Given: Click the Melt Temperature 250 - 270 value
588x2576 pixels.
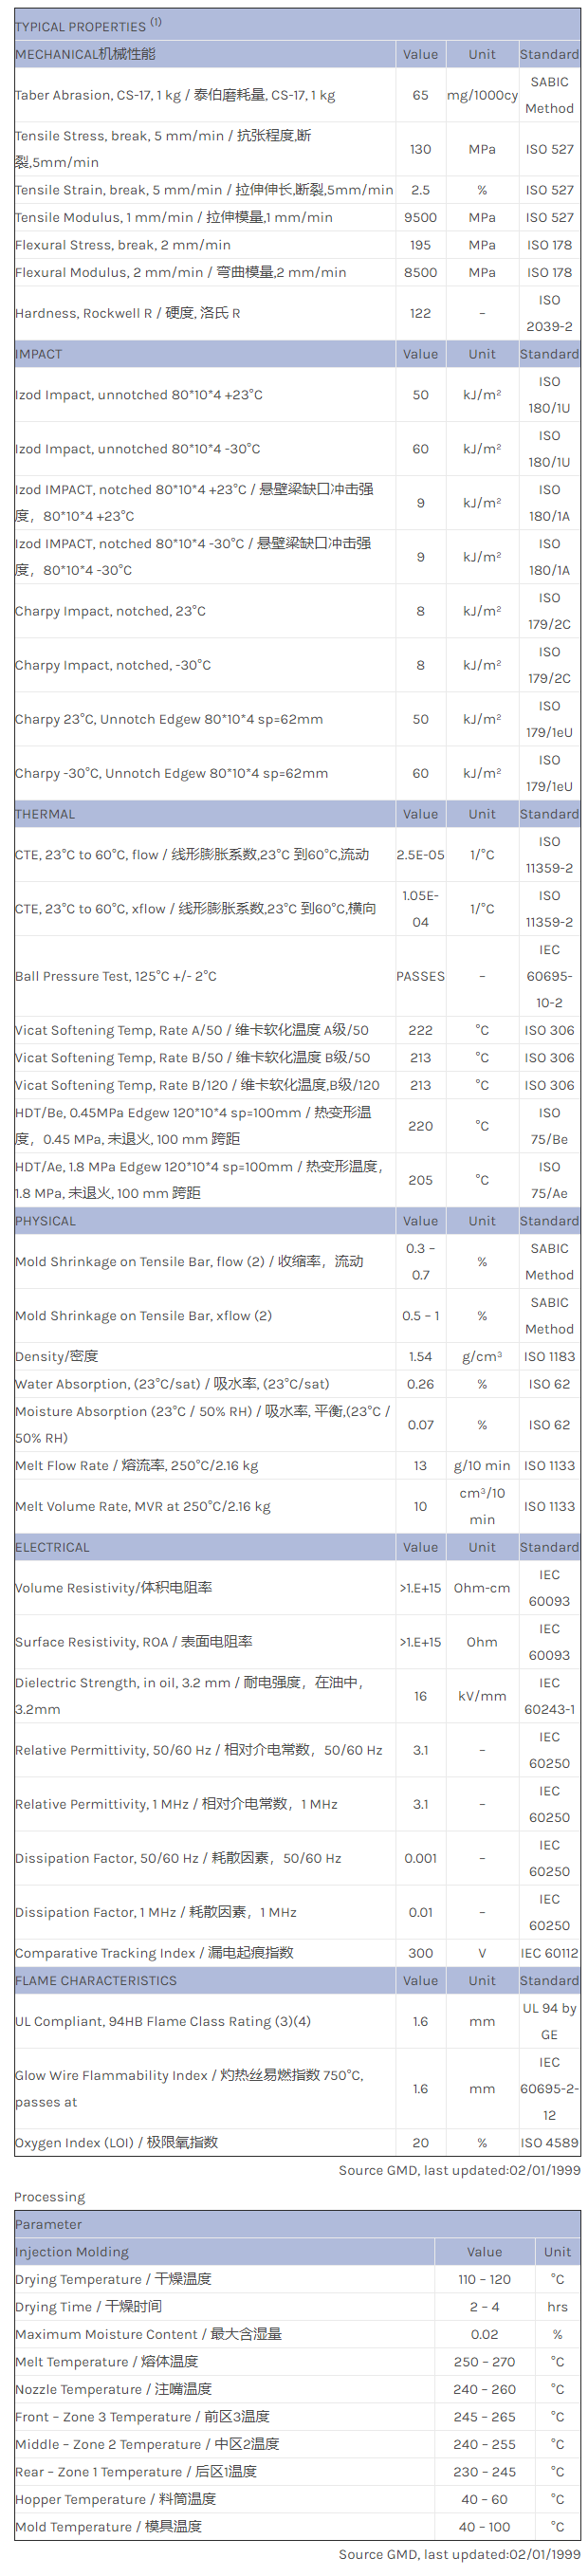Looking at the screenshot, I should pyautogui.click(x=484, y=2362).
